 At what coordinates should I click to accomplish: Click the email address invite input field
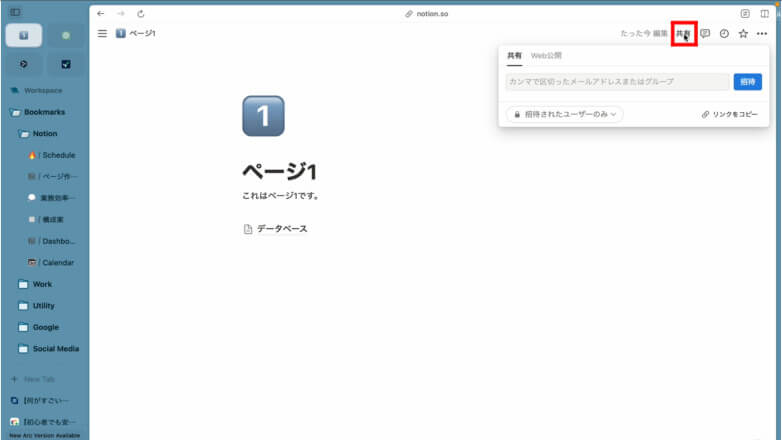click(x=617, y=82)
